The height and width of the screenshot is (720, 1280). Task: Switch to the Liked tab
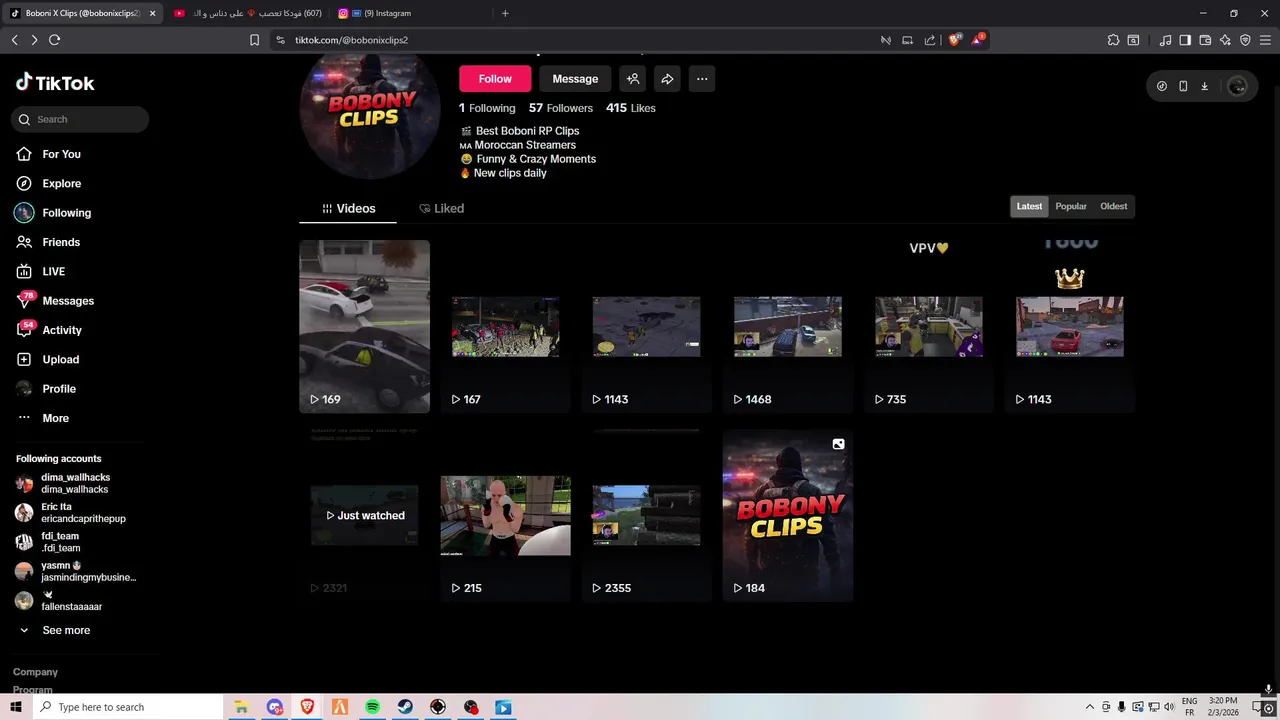pos(441,208)
